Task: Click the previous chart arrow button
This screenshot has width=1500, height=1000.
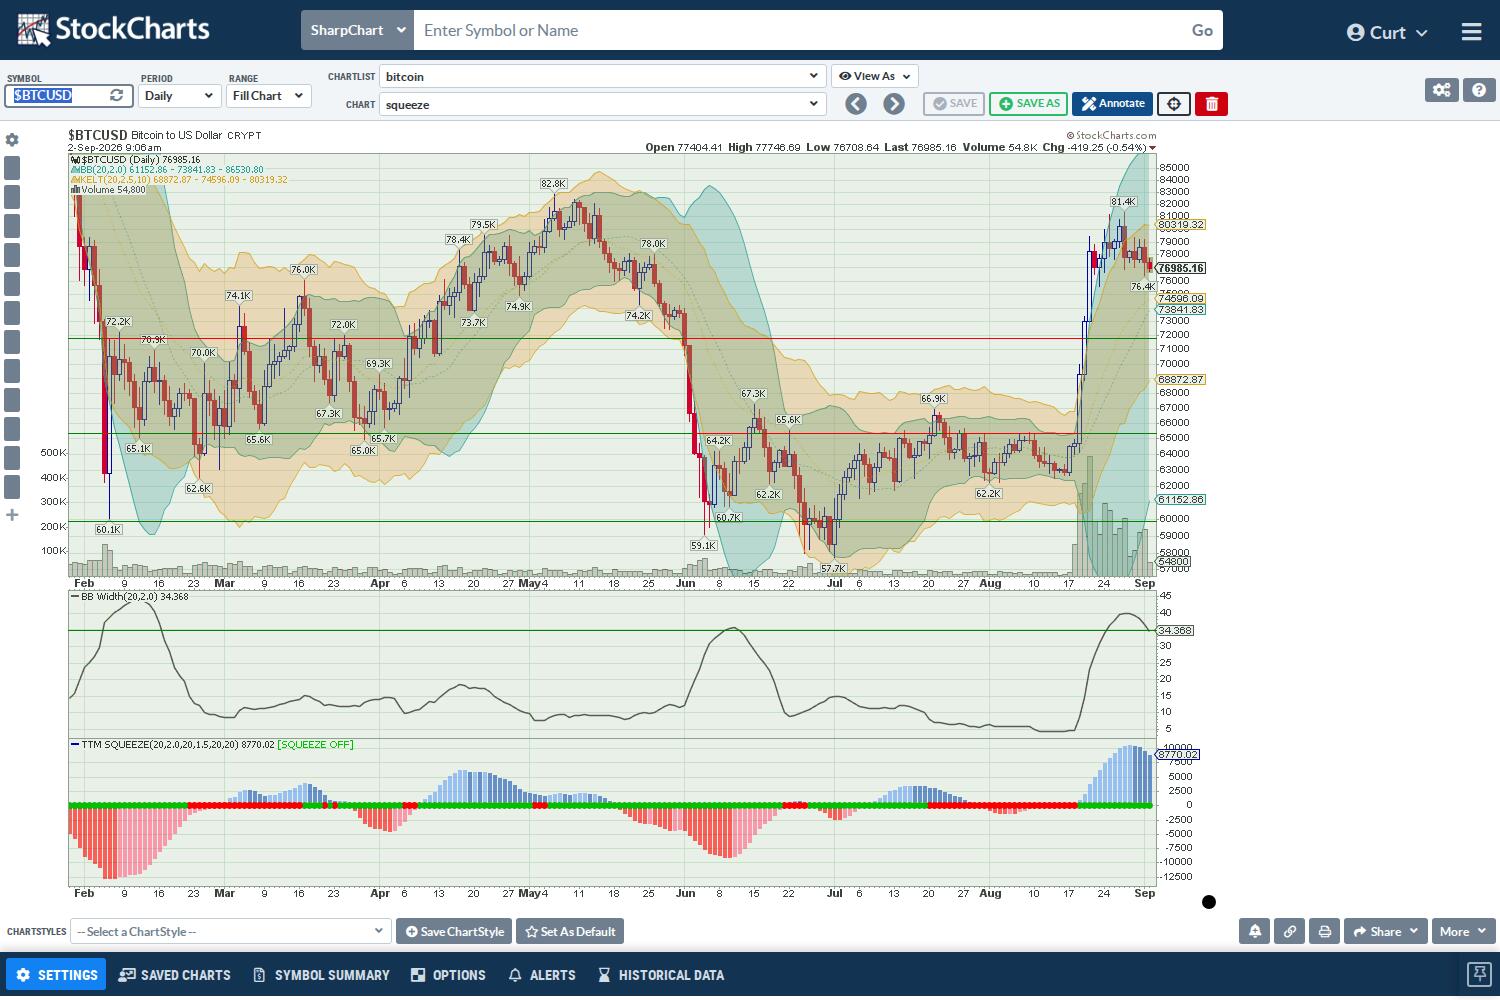Action: (x=855, y=104)
